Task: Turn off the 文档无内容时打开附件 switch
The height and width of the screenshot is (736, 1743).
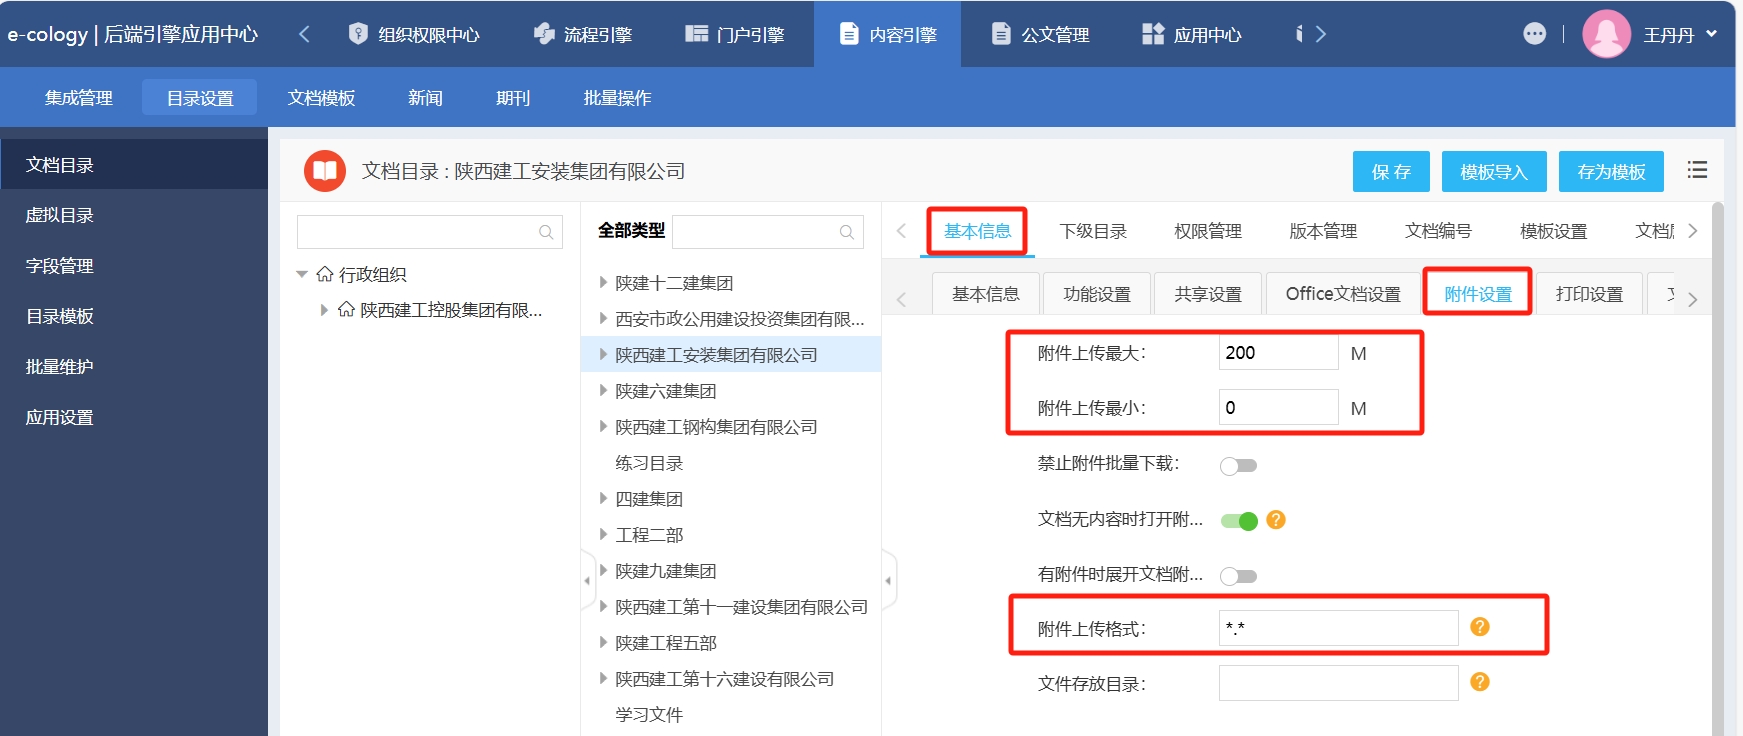Action: 1238,521
